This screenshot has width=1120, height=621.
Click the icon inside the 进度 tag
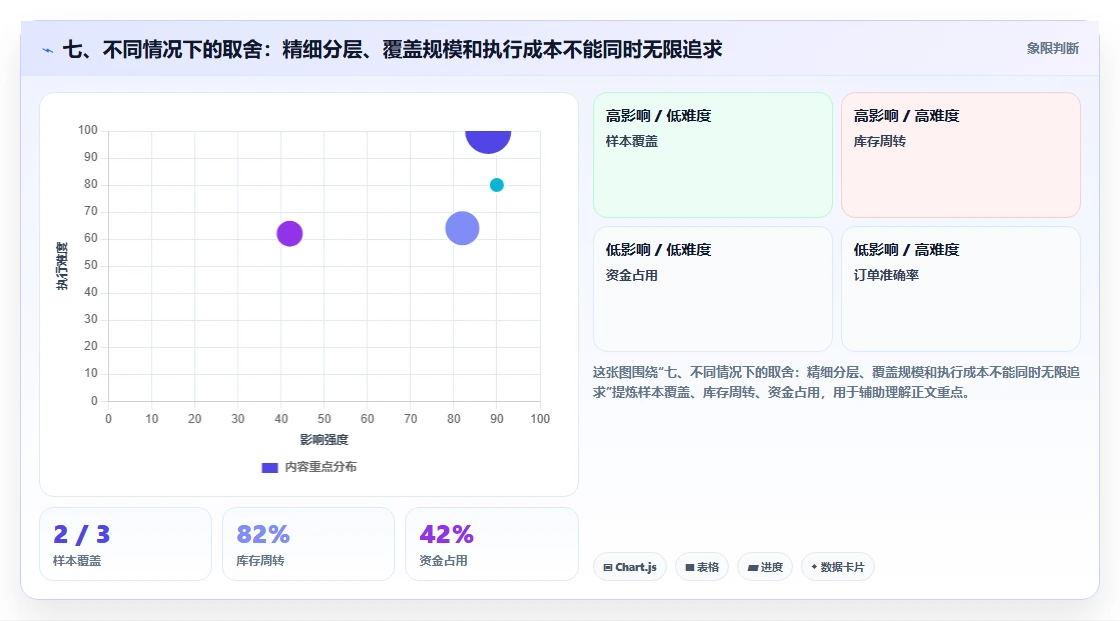[753, 567]
